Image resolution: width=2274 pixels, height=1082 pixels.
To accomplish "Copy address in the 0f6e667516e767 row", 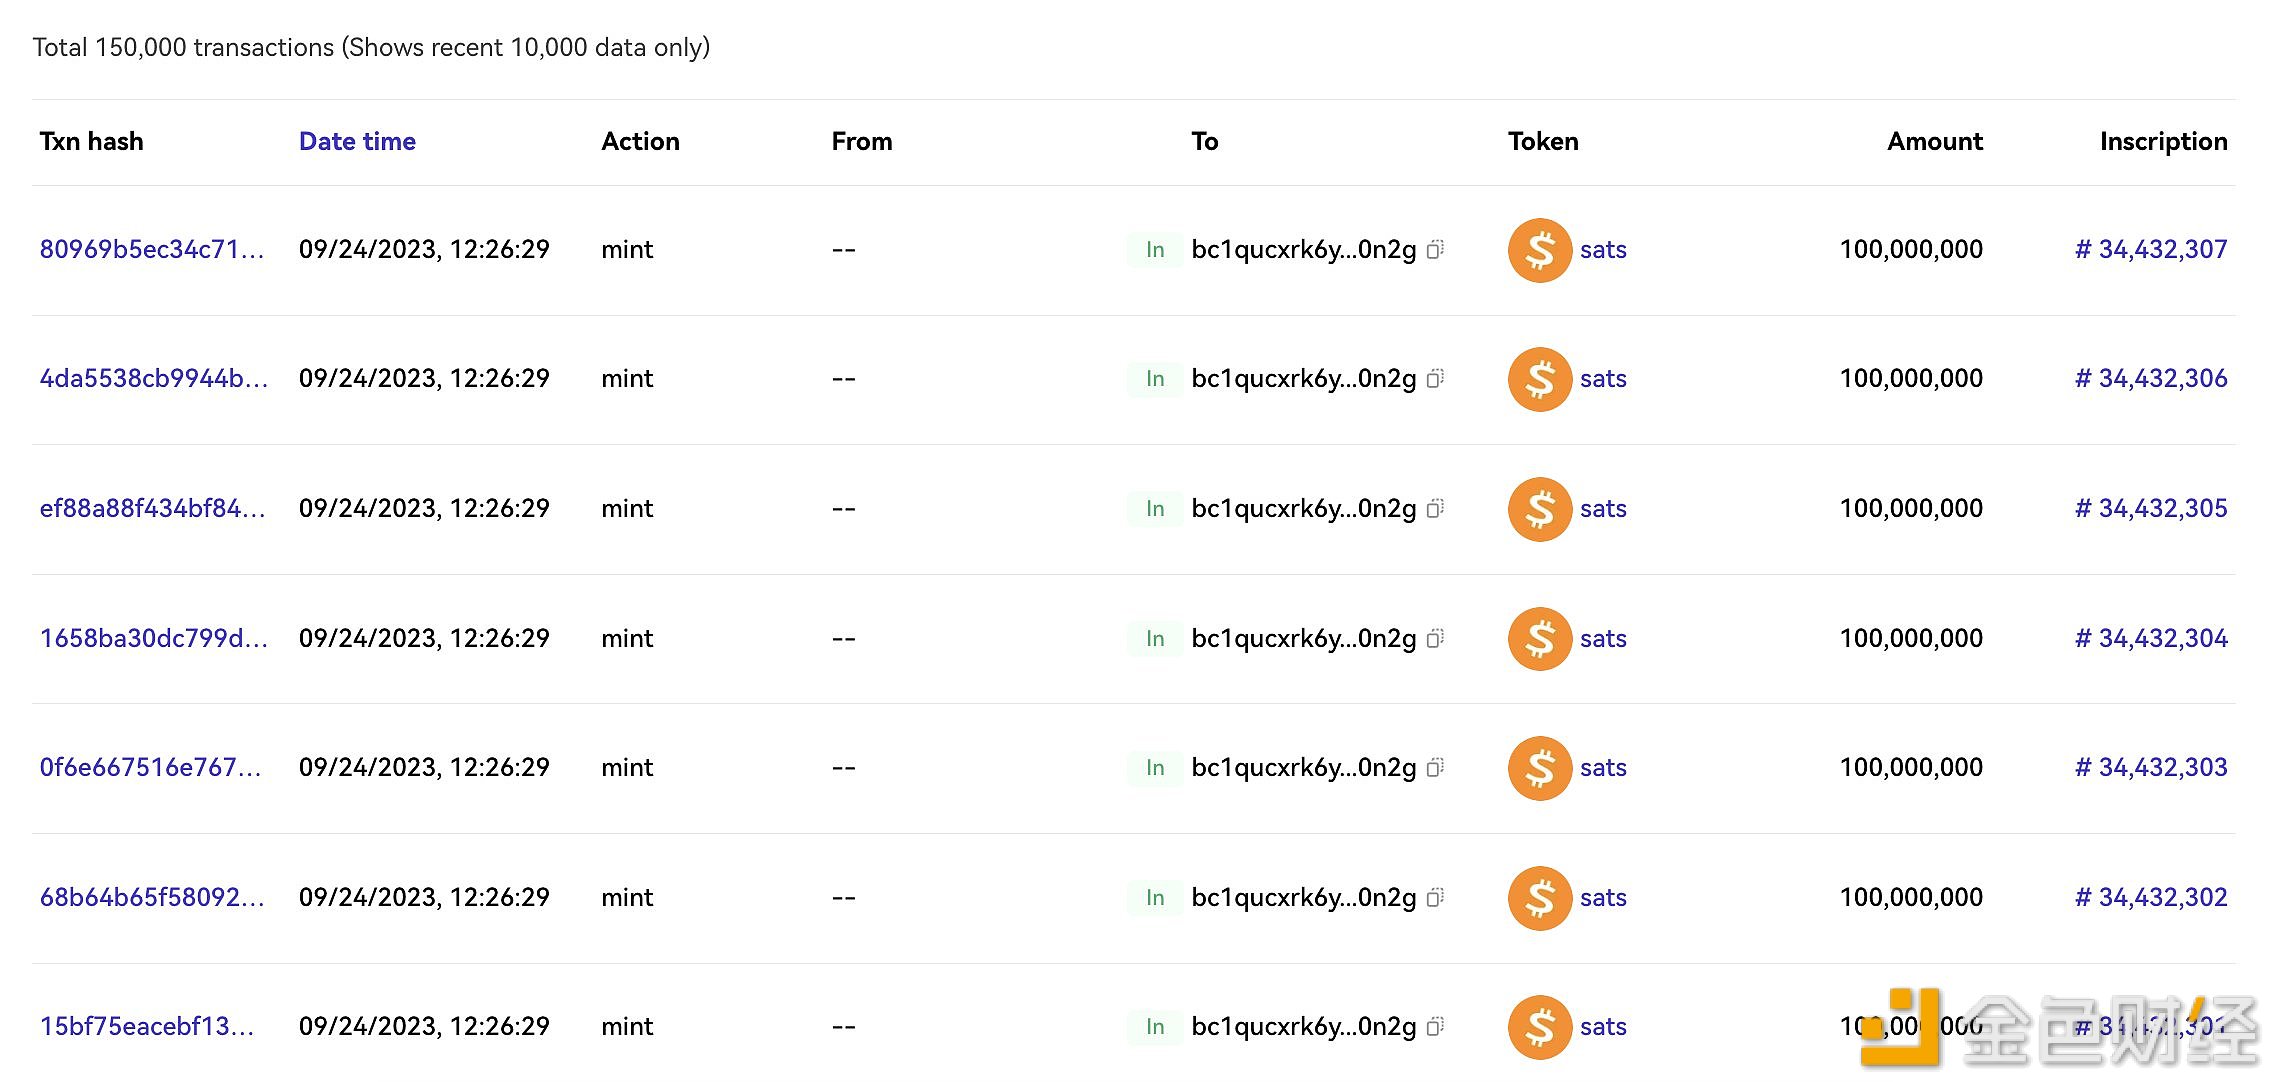I will point(1436,768).
